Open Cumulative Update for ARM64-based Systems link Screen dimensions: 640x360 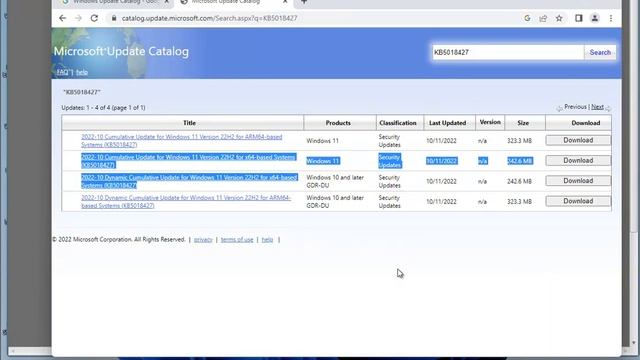click(182, 140)
